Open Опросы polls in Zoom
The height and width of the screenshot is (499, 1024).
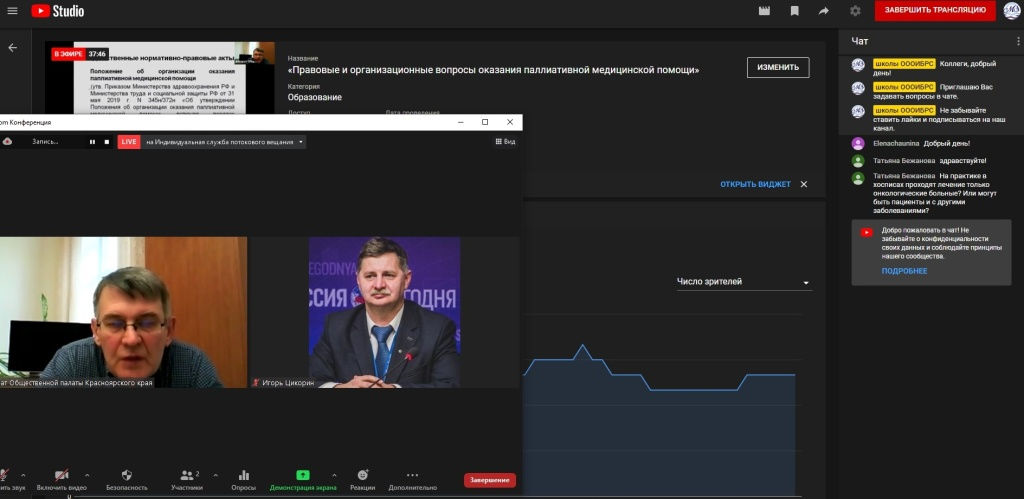(x=244, y=479)
